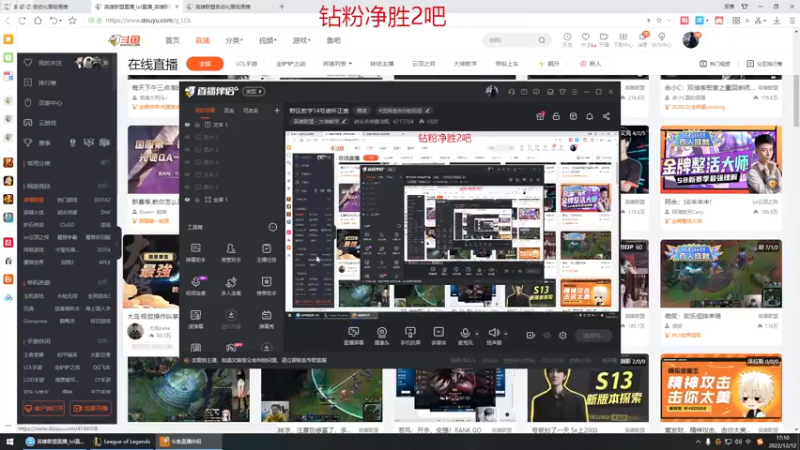Open the history clock icon in Douyu header
The image size is (800, 450).
[x=567, y=39]
